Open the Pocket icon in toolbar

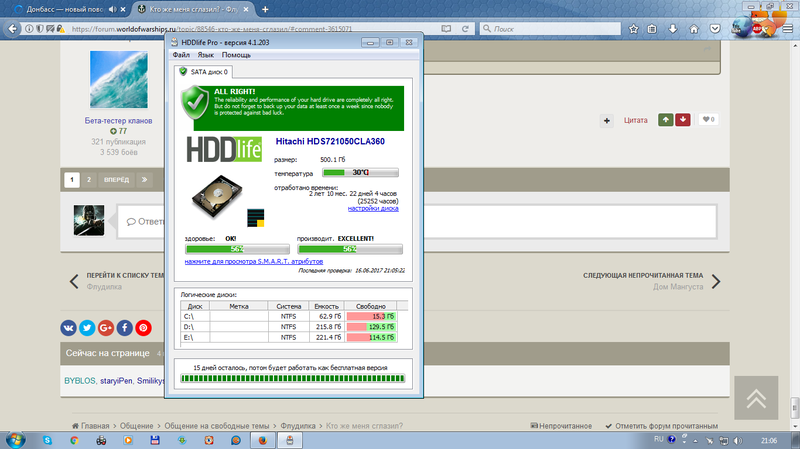715,29
